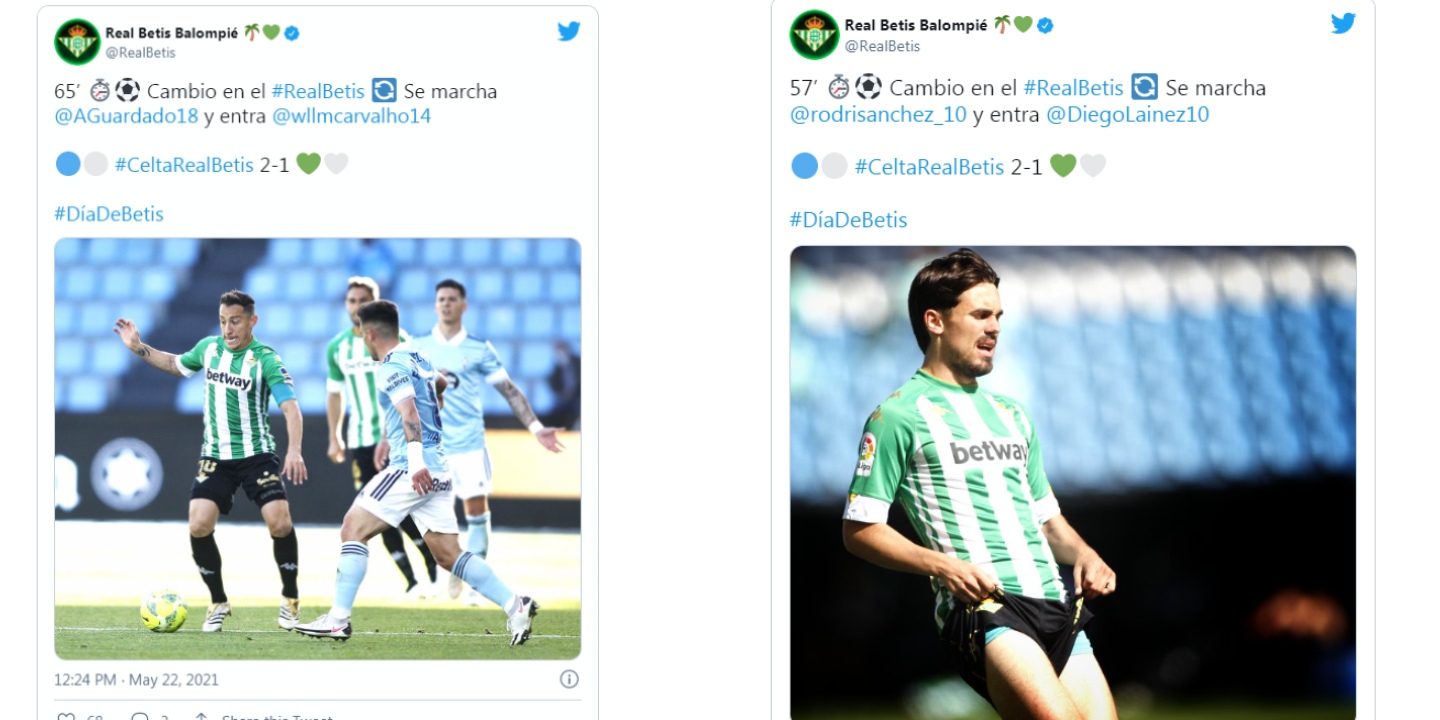Click the Twitter bird icon in the 57' tweet
The image size is (1440, 720).
[1343, 23]
